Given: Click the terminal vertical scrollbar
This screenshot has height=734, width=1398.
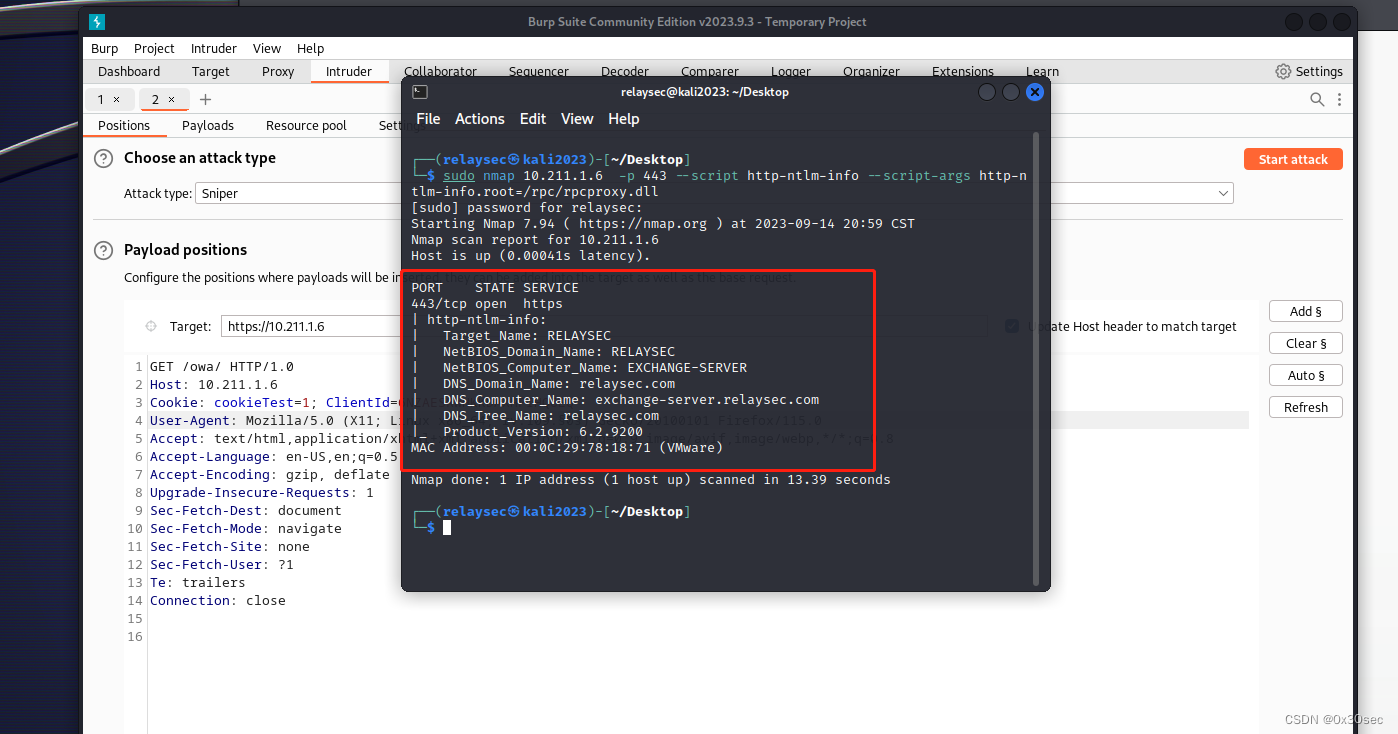Looking at the screenshot, I should [1037, 358].
